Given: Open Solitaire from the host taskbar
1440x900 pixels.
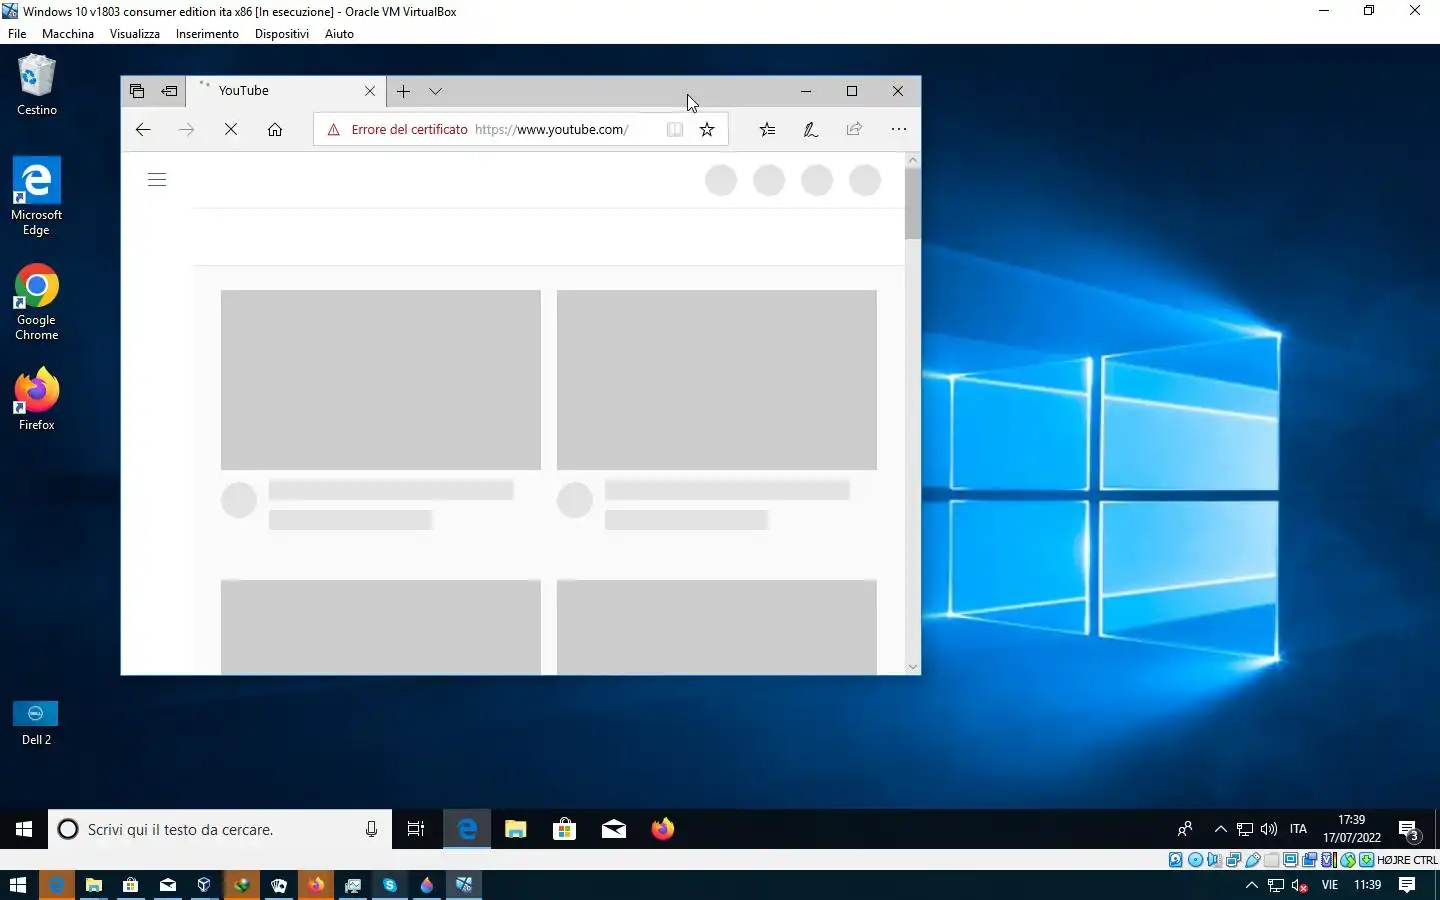Looking at the screenshot, I should click(x=279, y=885).
